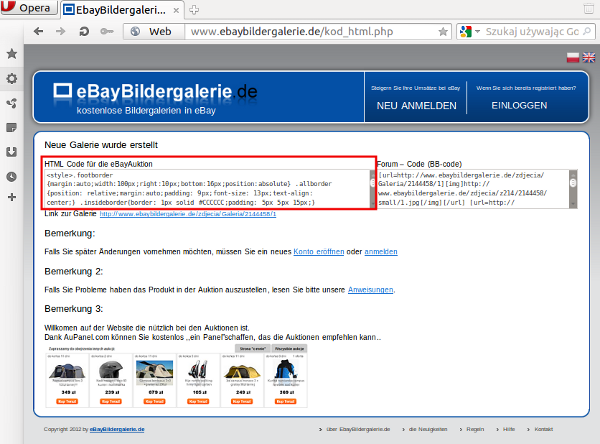Open the Unite share panel in sidebar
Image resolution: width=600 pixels, height=444 pixels.
pyautogui.click(x=12, y=103)
